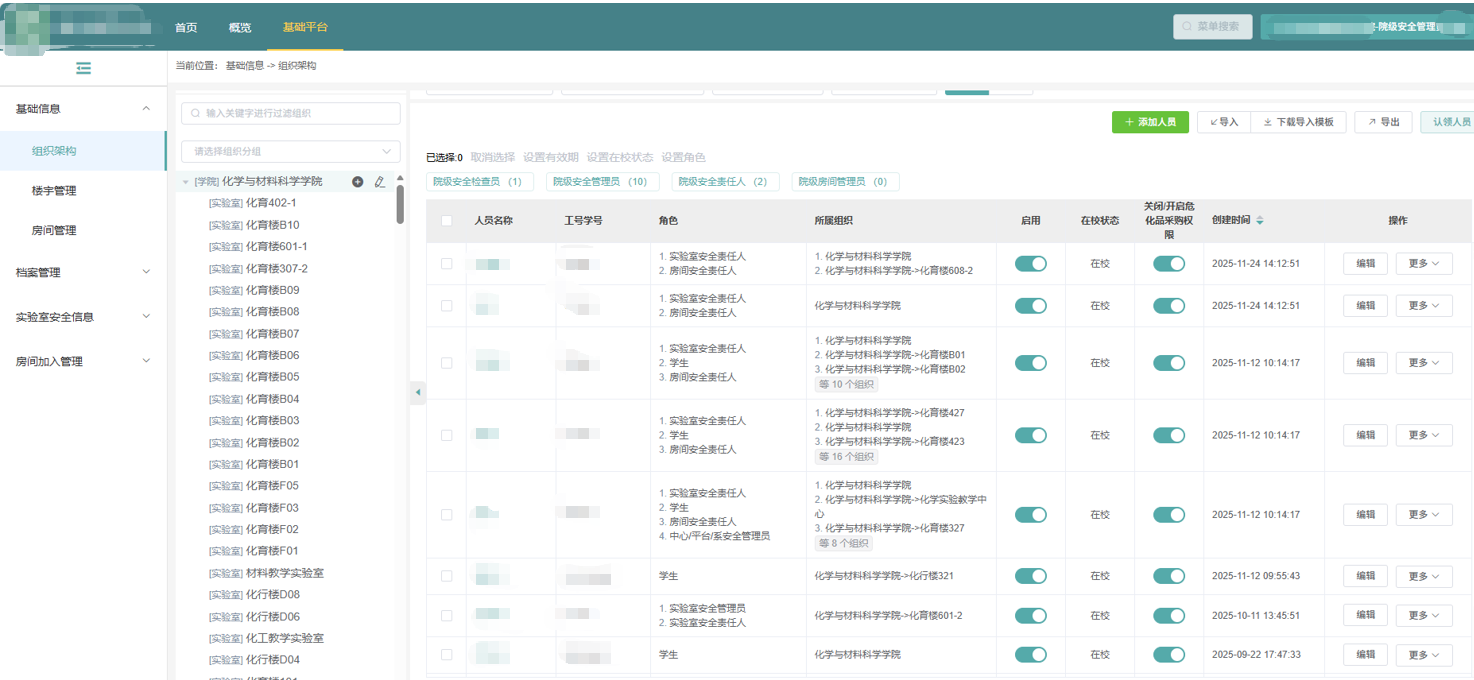
Task: 勾选表头的全选复选框
Action: (x=447, y=220)
